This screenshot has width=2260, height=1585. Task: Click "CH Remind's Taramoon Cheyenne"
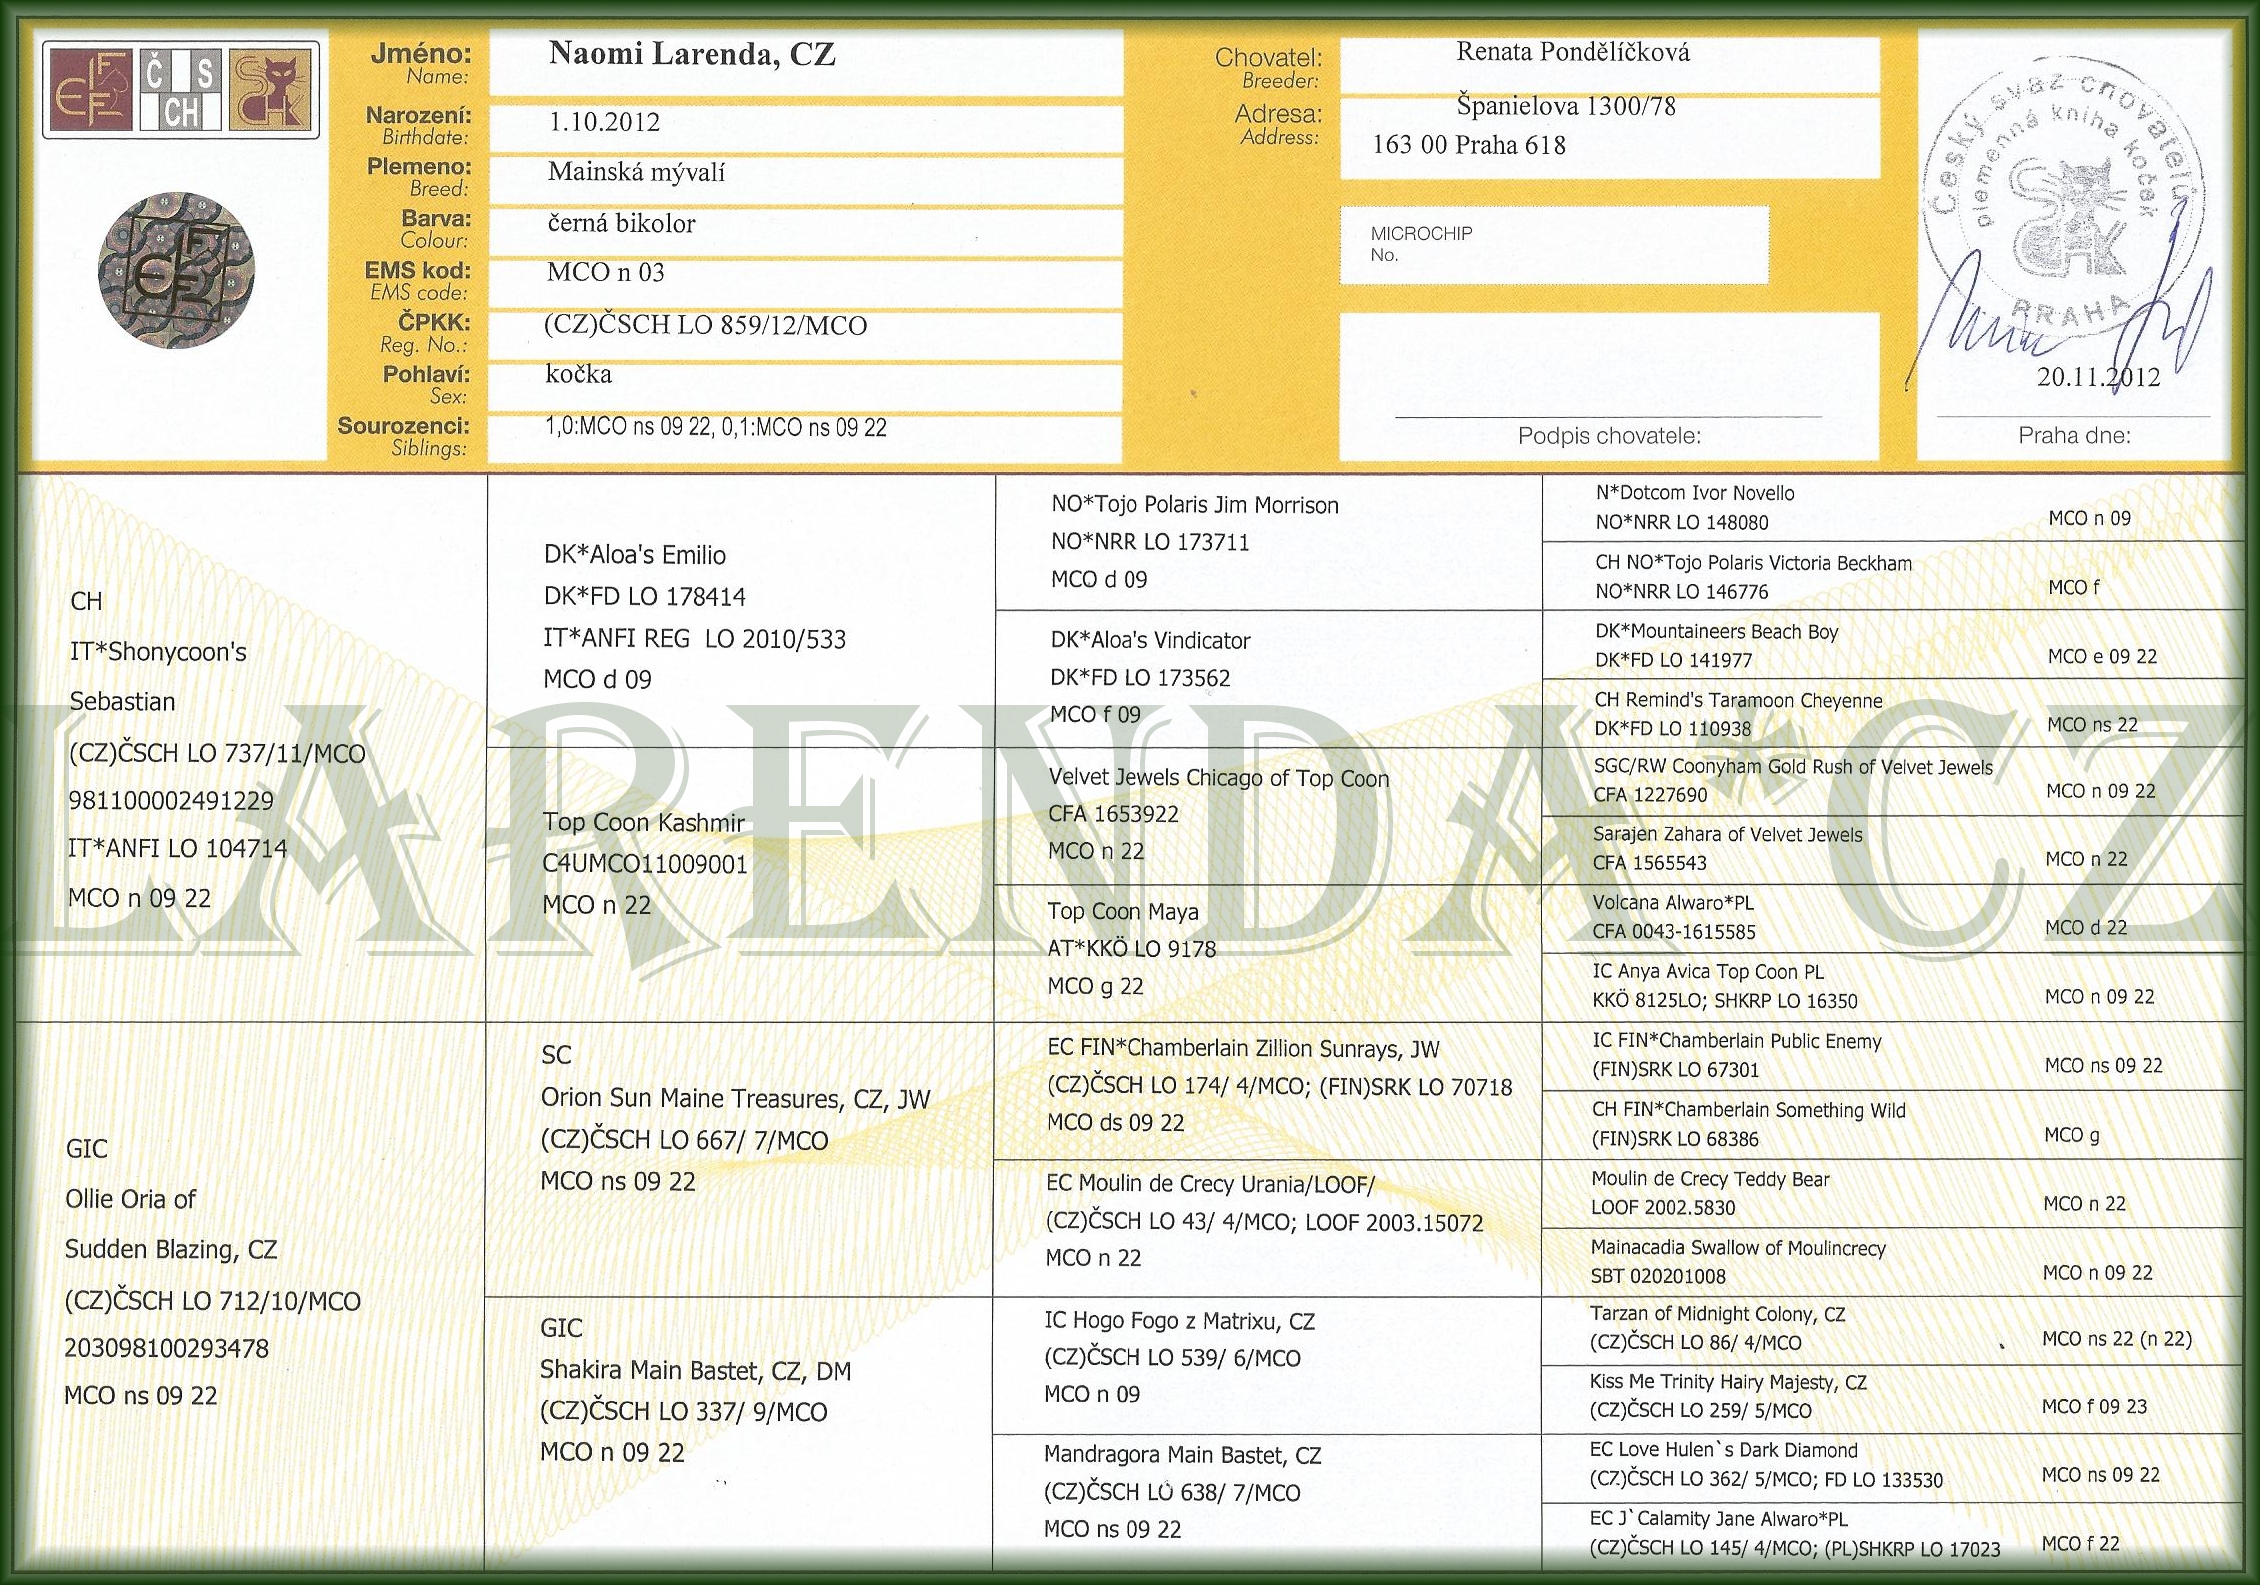[1739, 700]
